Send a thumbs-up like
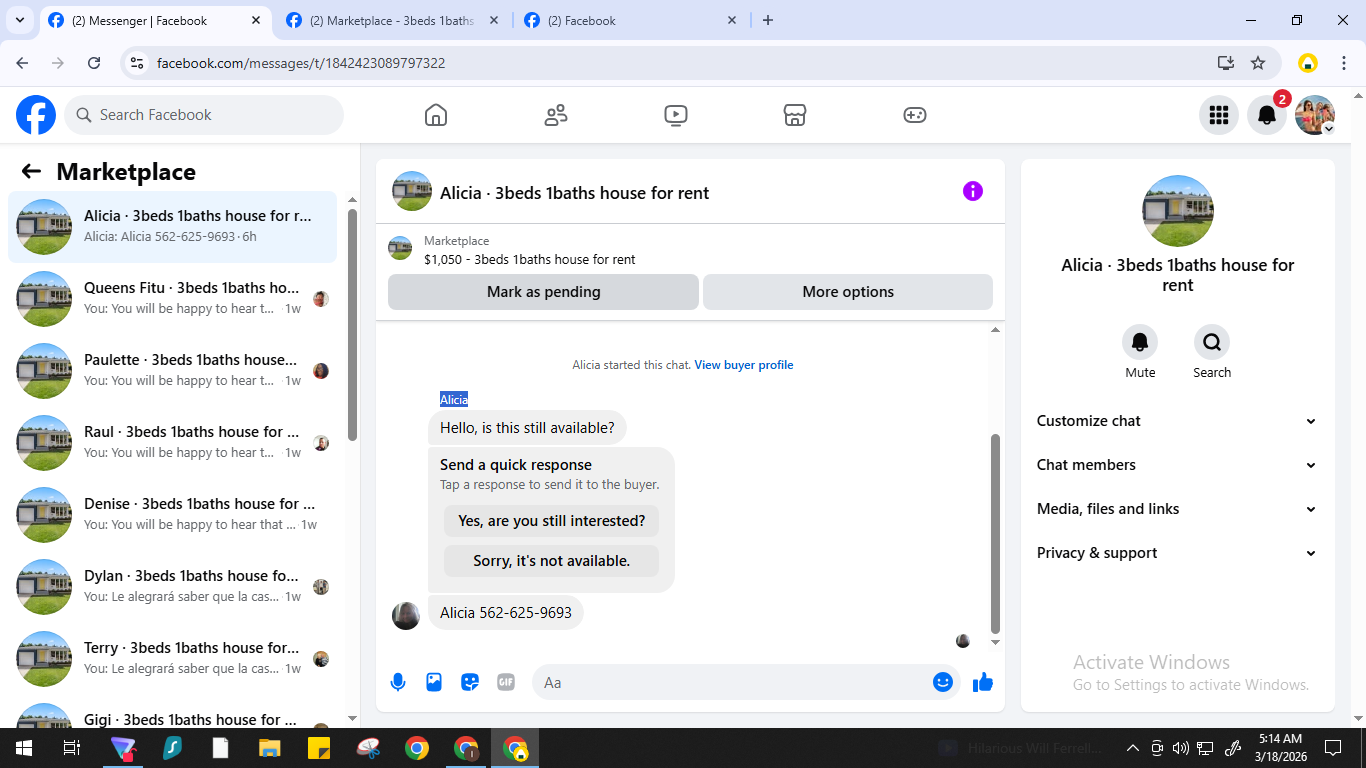 click(x=983, y=682)
